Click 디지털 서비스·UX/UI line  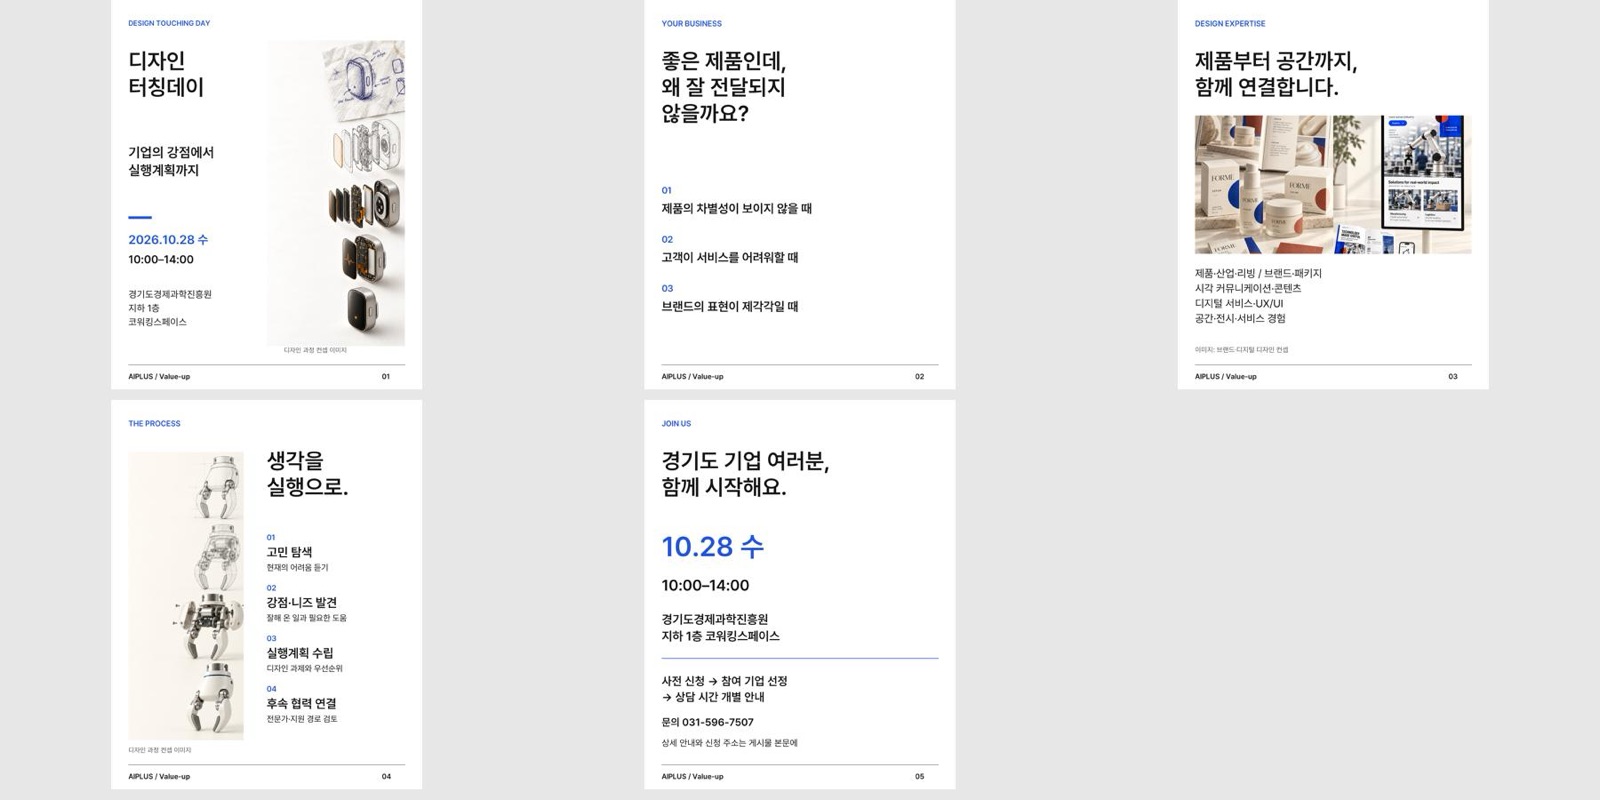(1239, 303)
